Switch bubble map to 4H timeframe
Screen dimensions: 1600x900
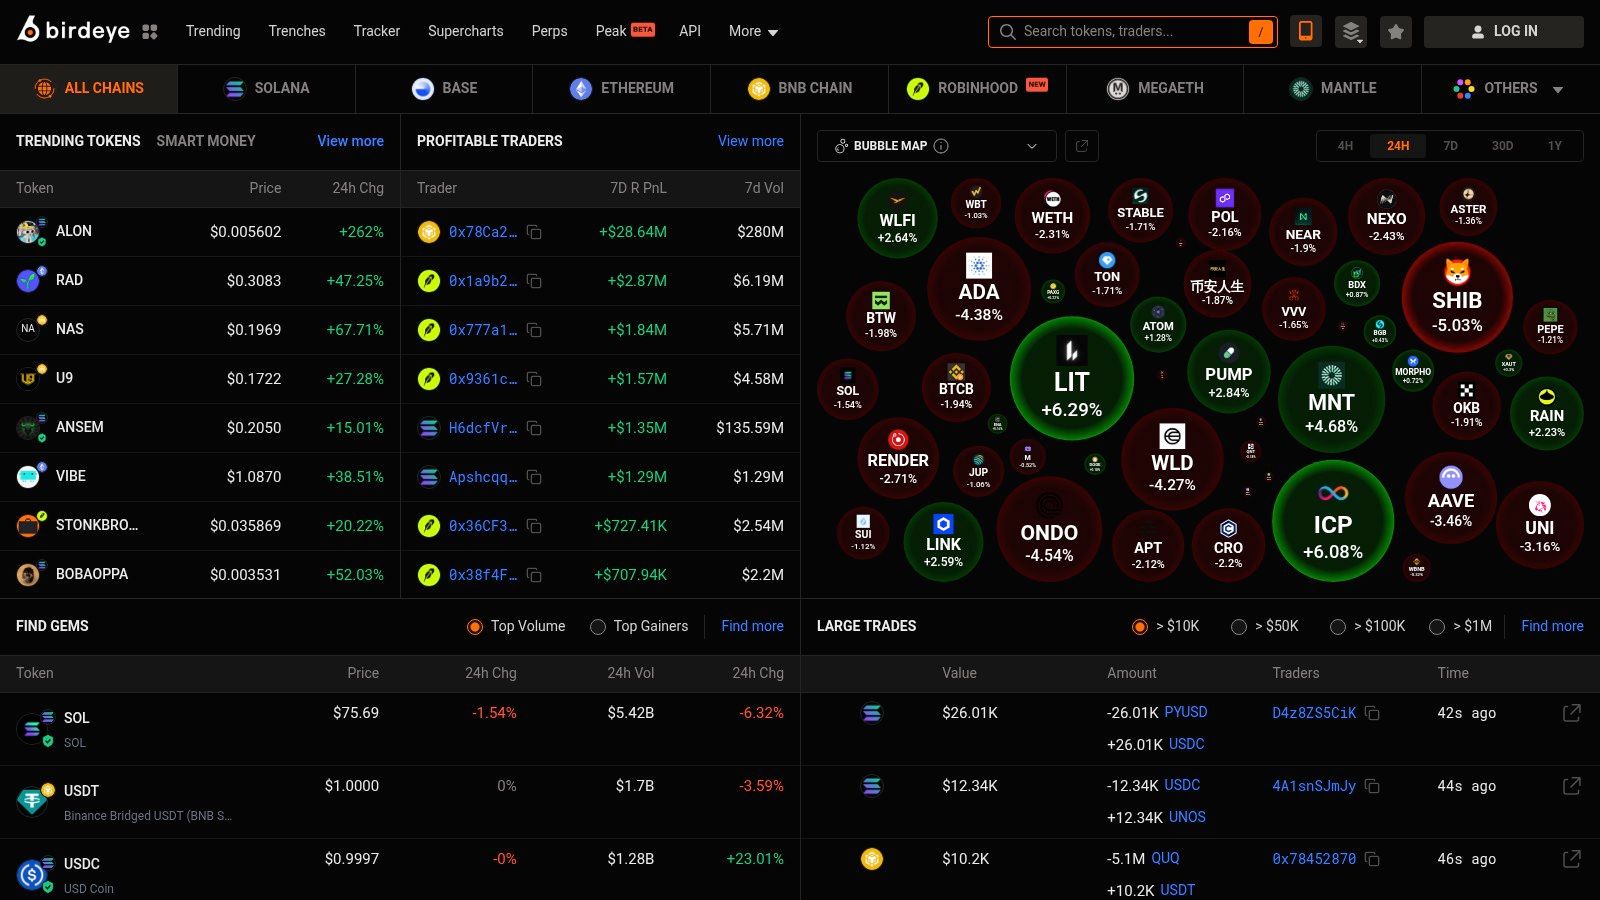click(1345, 146)
